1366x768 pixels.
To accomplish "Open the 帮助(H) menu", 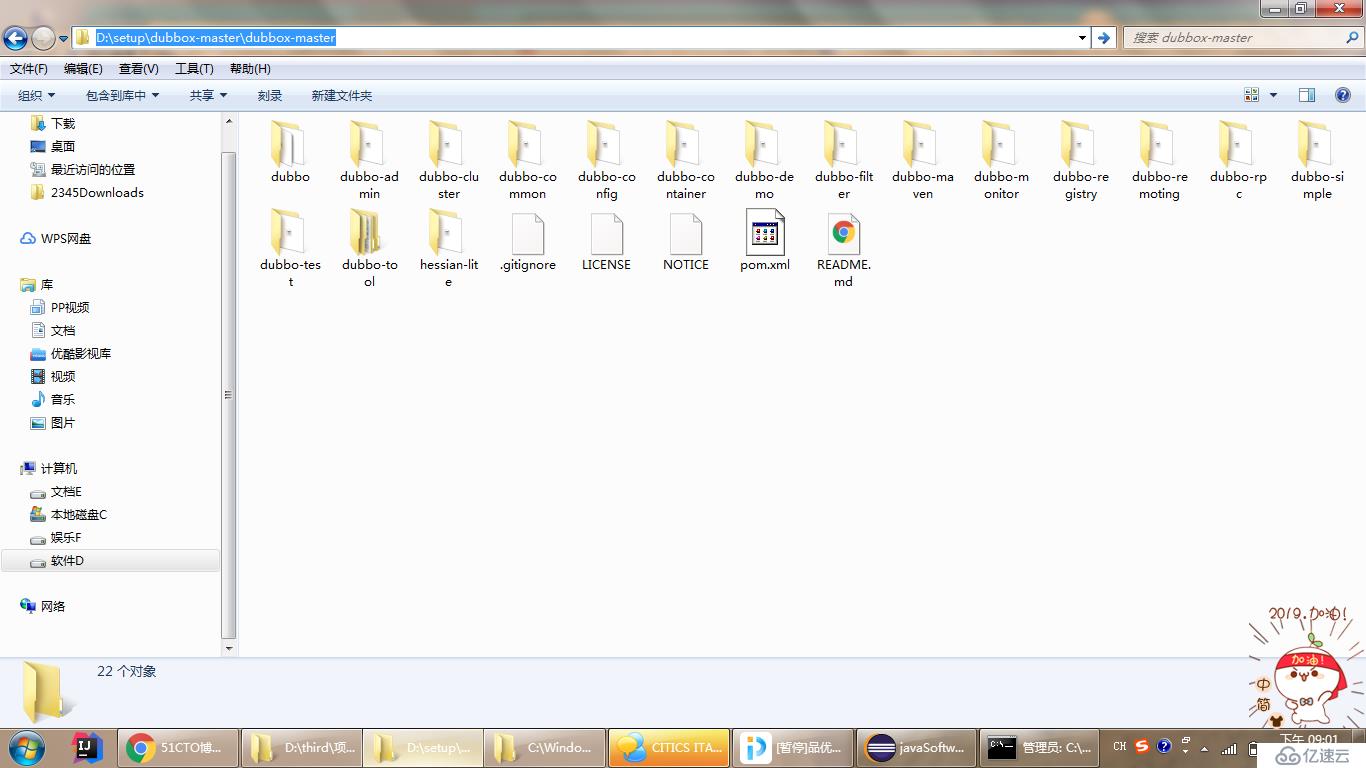I will point(250,69).
